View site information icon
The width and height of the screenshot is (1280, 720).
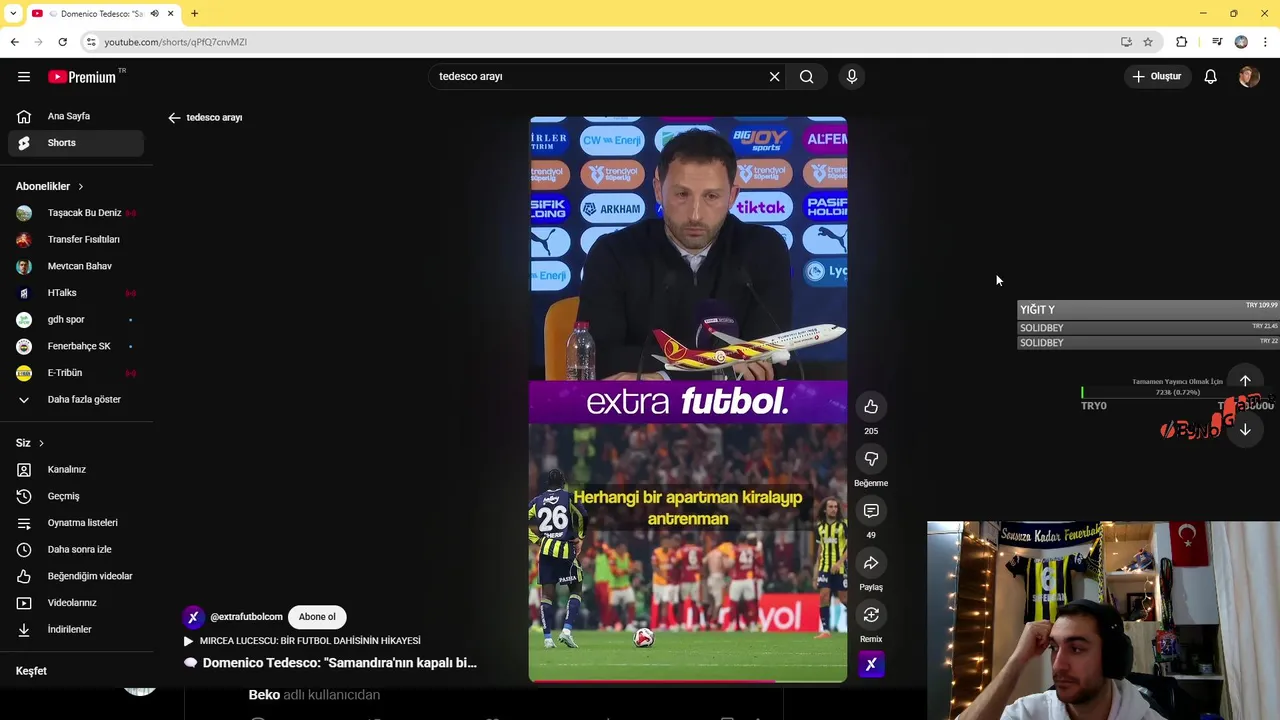tap(90, 42)
